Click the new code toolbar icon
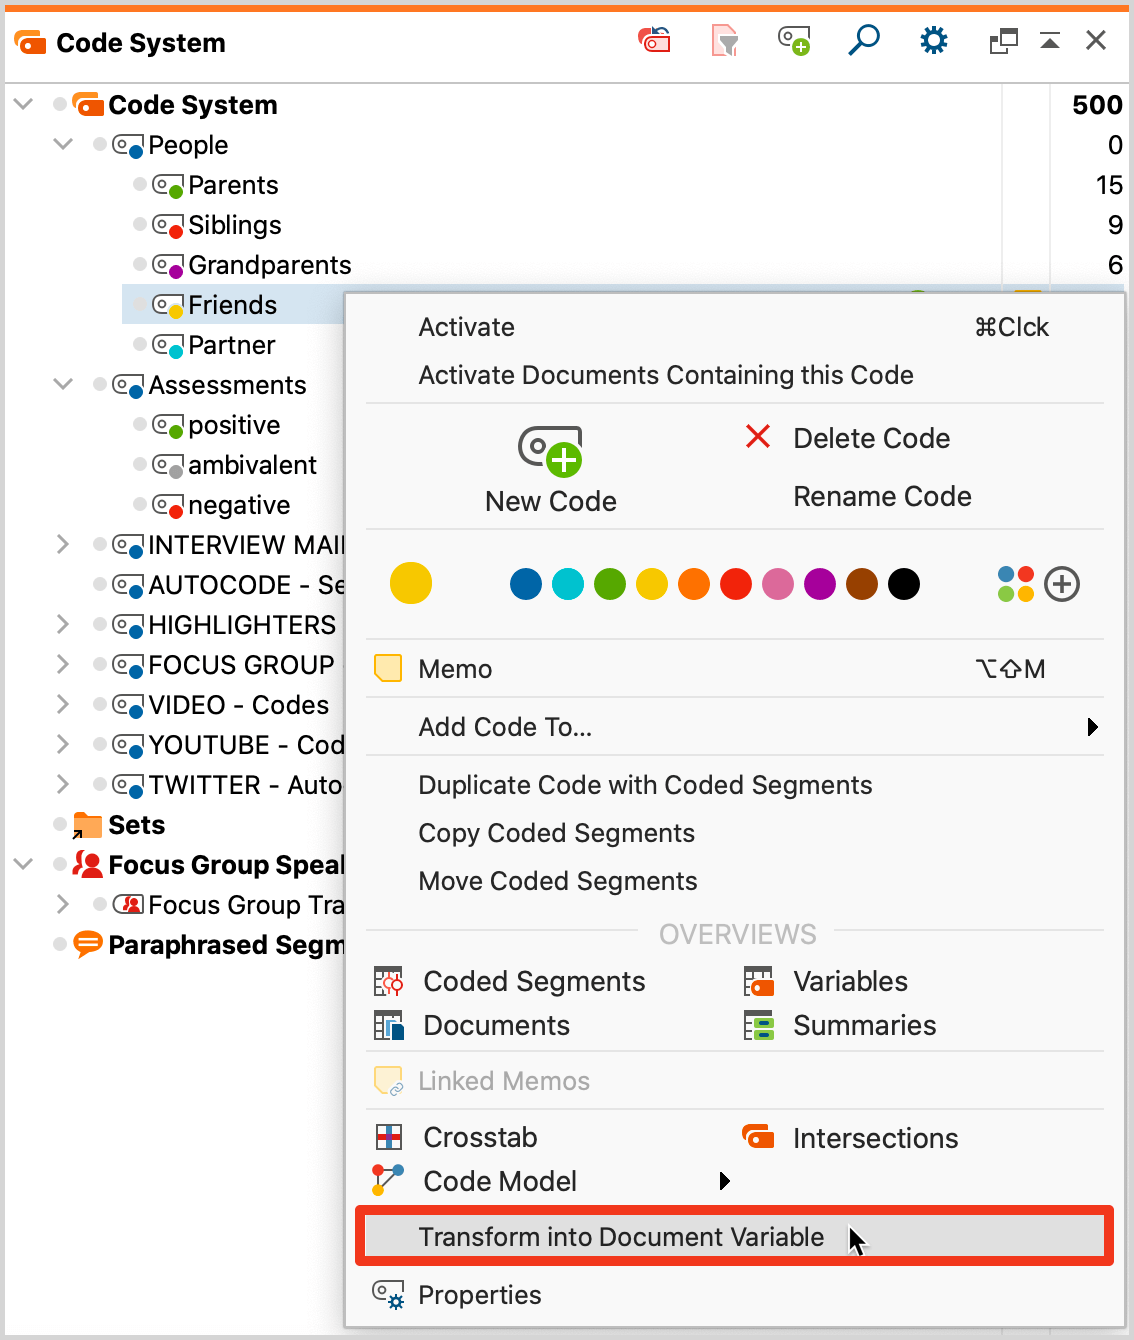This screenshot has width=1134, height=1340. pos(794,41)
